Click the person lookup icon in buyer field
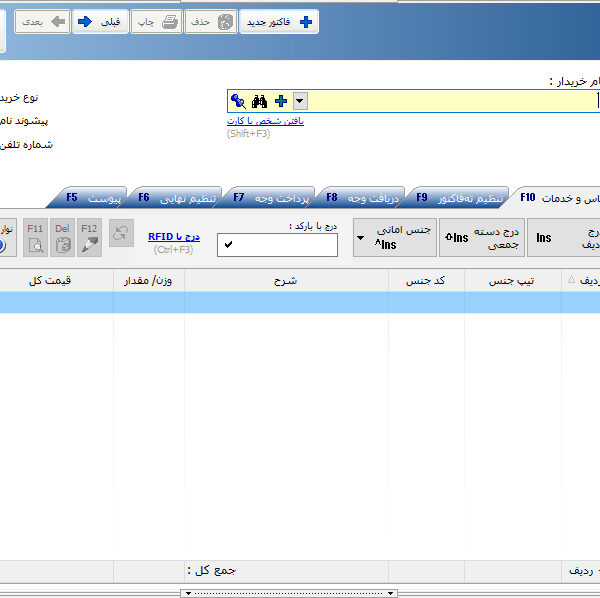Image resolution: width=600 pixels, height=598 pixels. point(238,101)
